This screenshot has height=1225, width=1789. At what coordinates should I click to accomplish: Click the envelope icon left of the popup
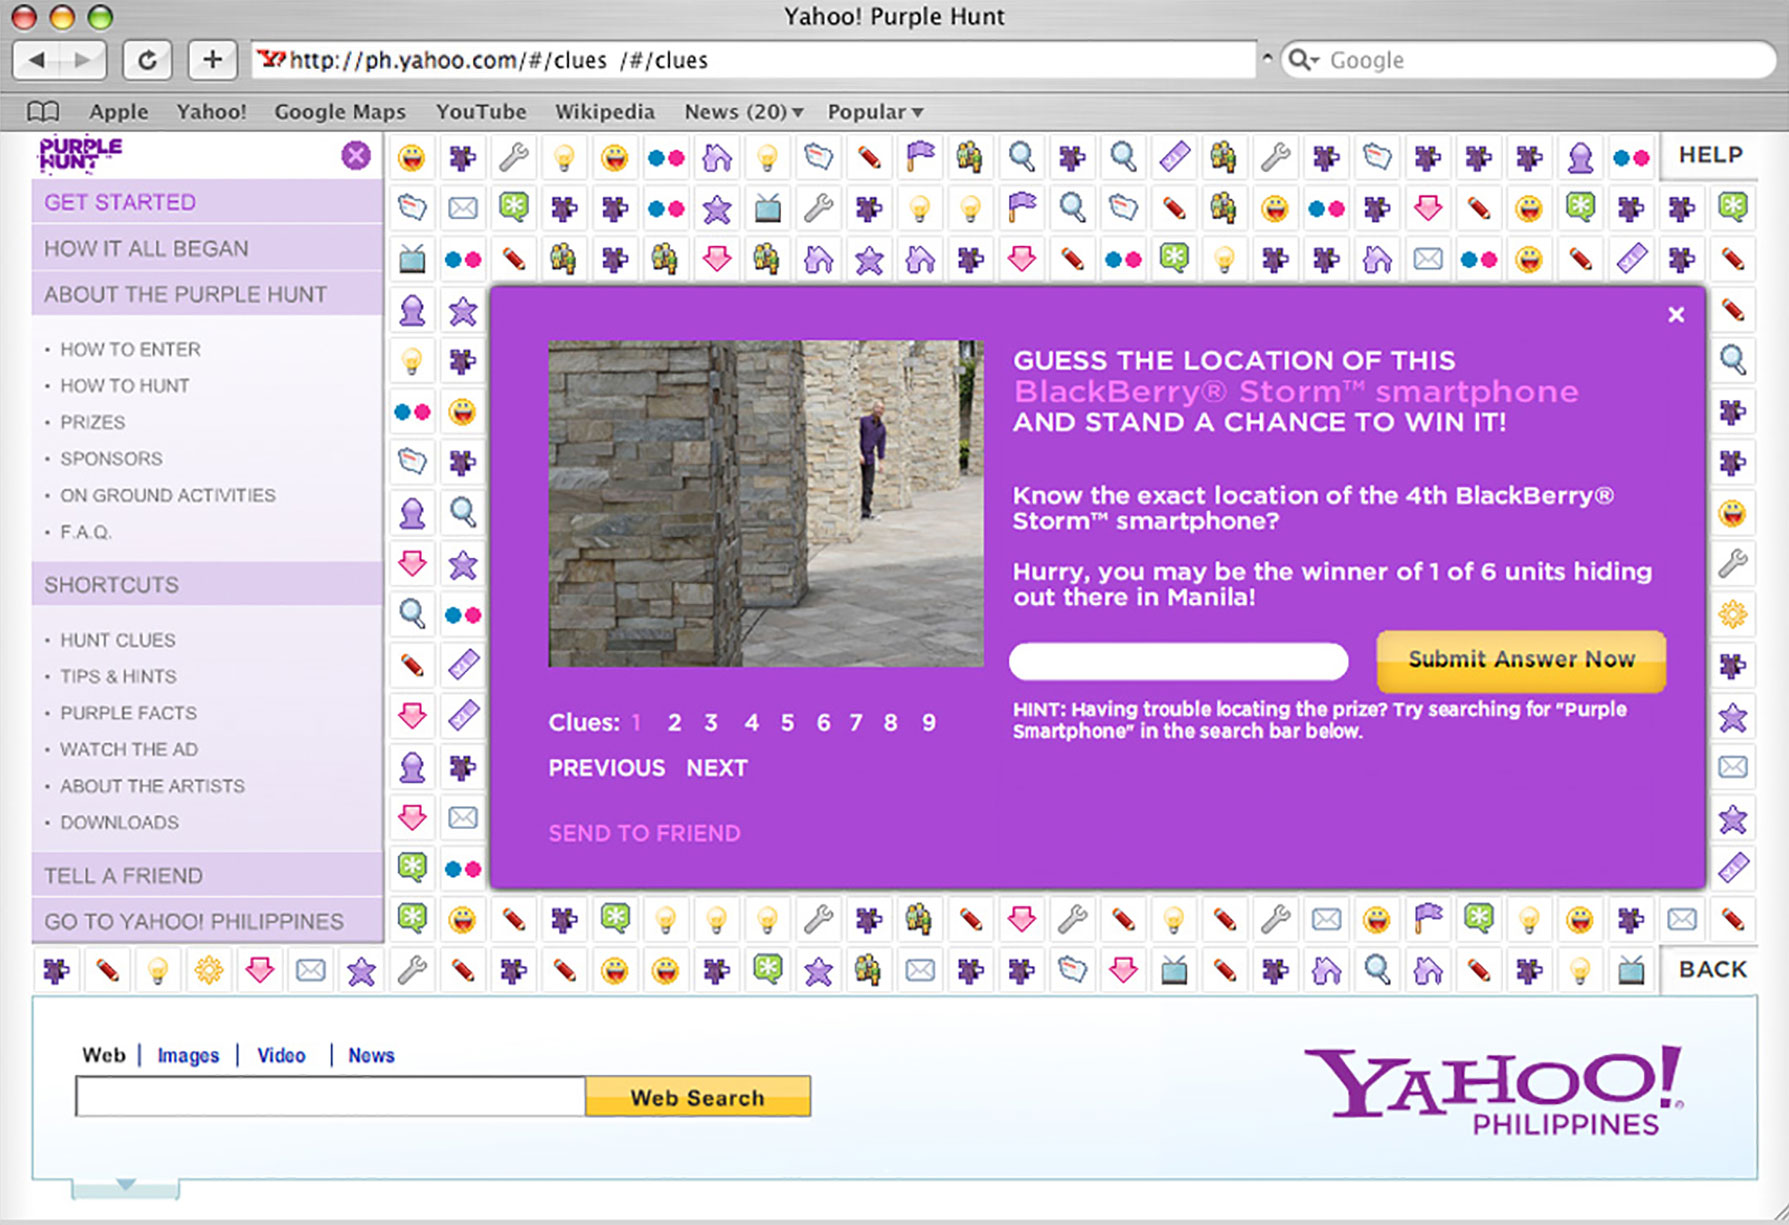(462, 817)
